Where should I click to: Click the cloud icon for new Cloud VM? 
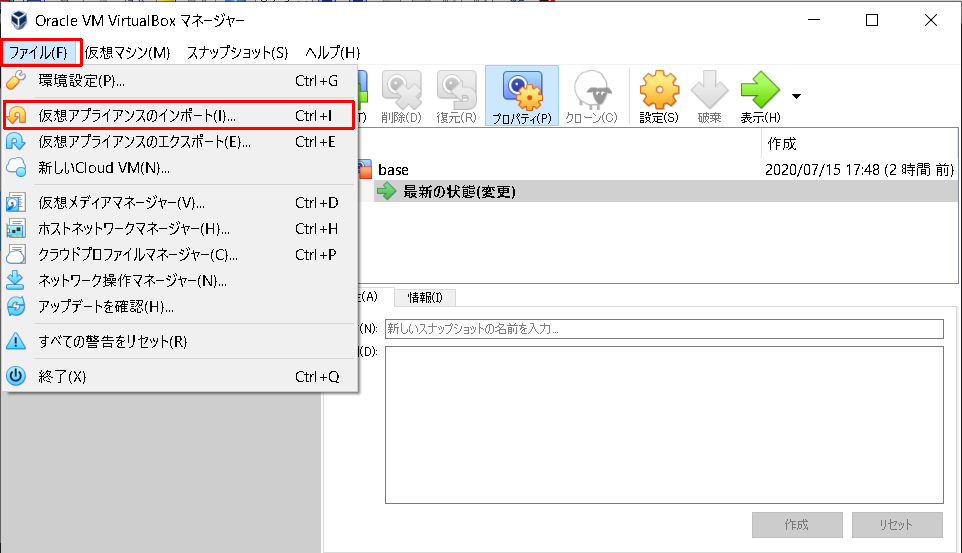click(x=16, y=168)
